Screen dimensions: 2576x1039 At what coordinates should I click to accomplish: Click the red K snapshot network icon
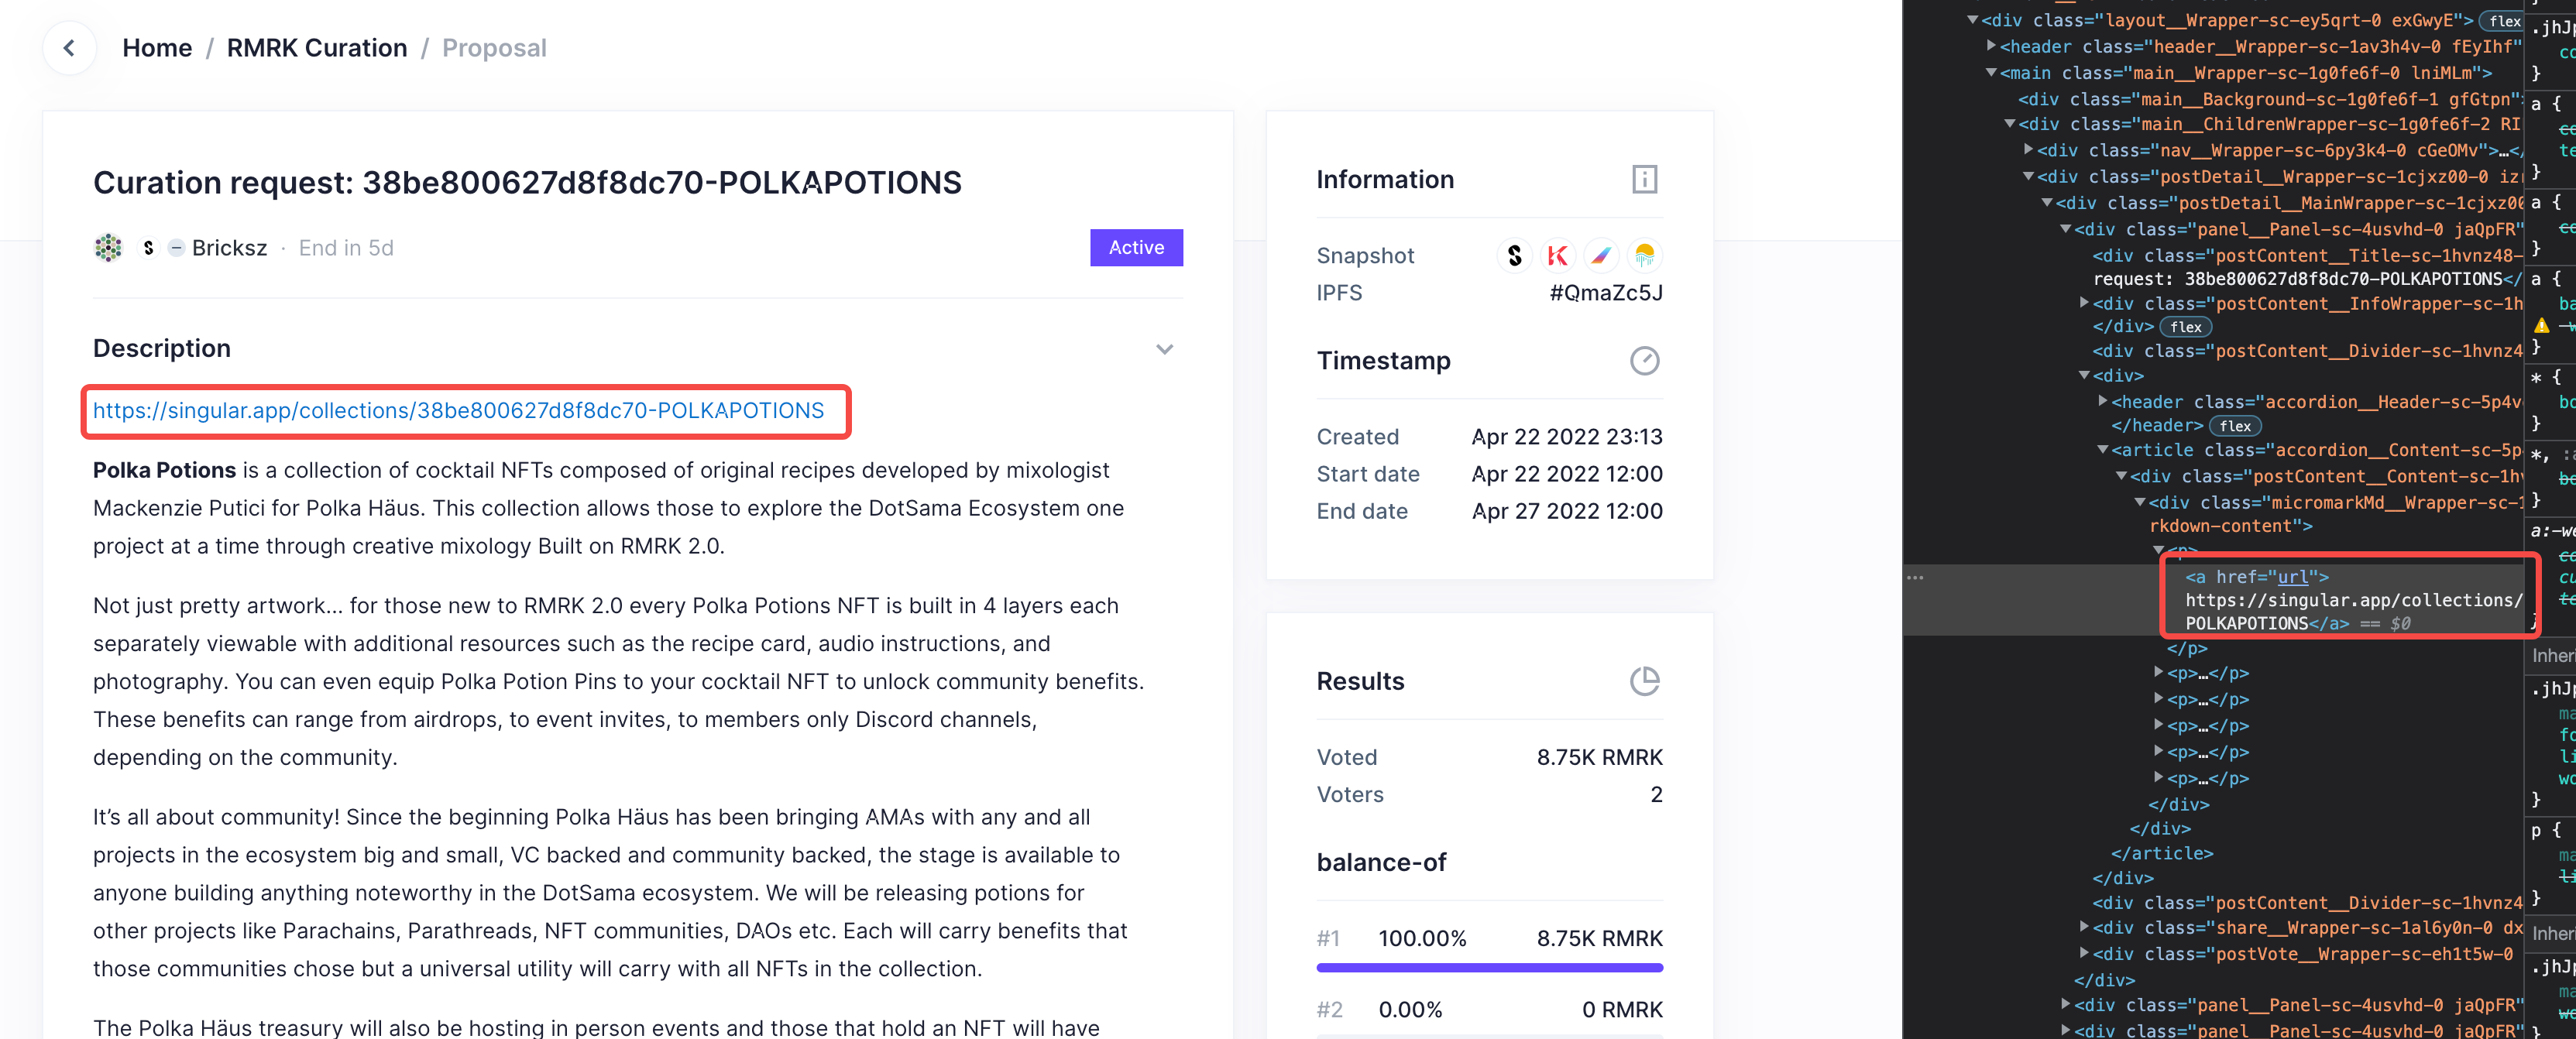pyautogui.click(x=1557, y=256)
